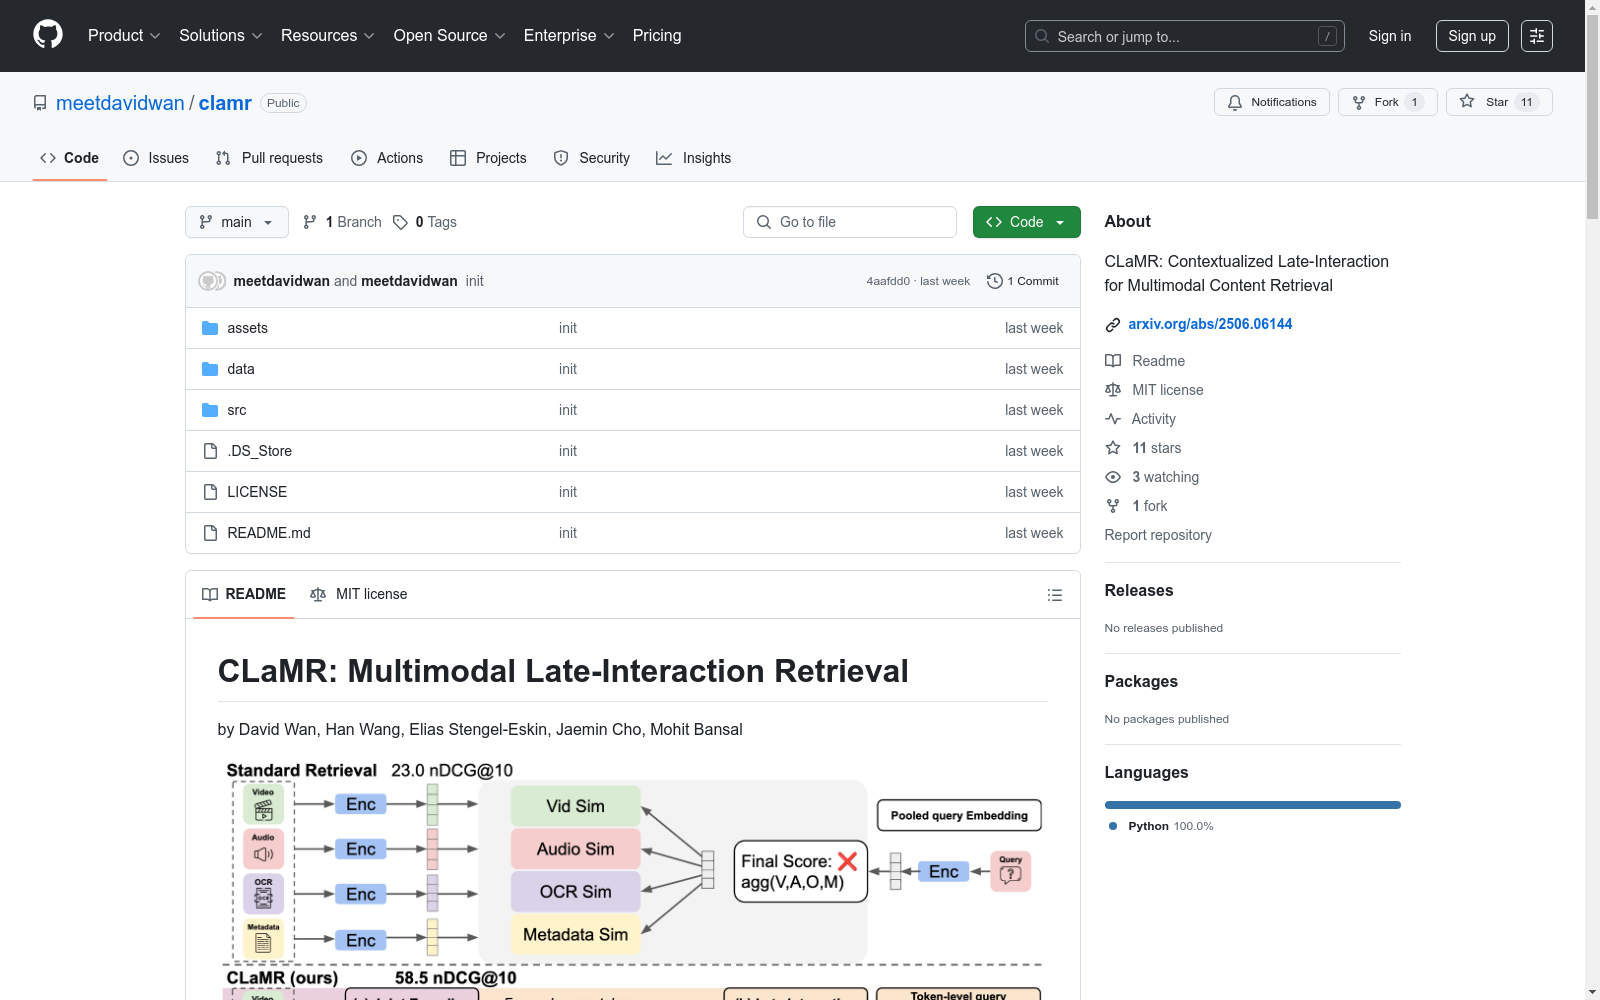Screen dimensions: 1600x1000
Task: Open the GitHub homepage logo
Action: point(48,35)
